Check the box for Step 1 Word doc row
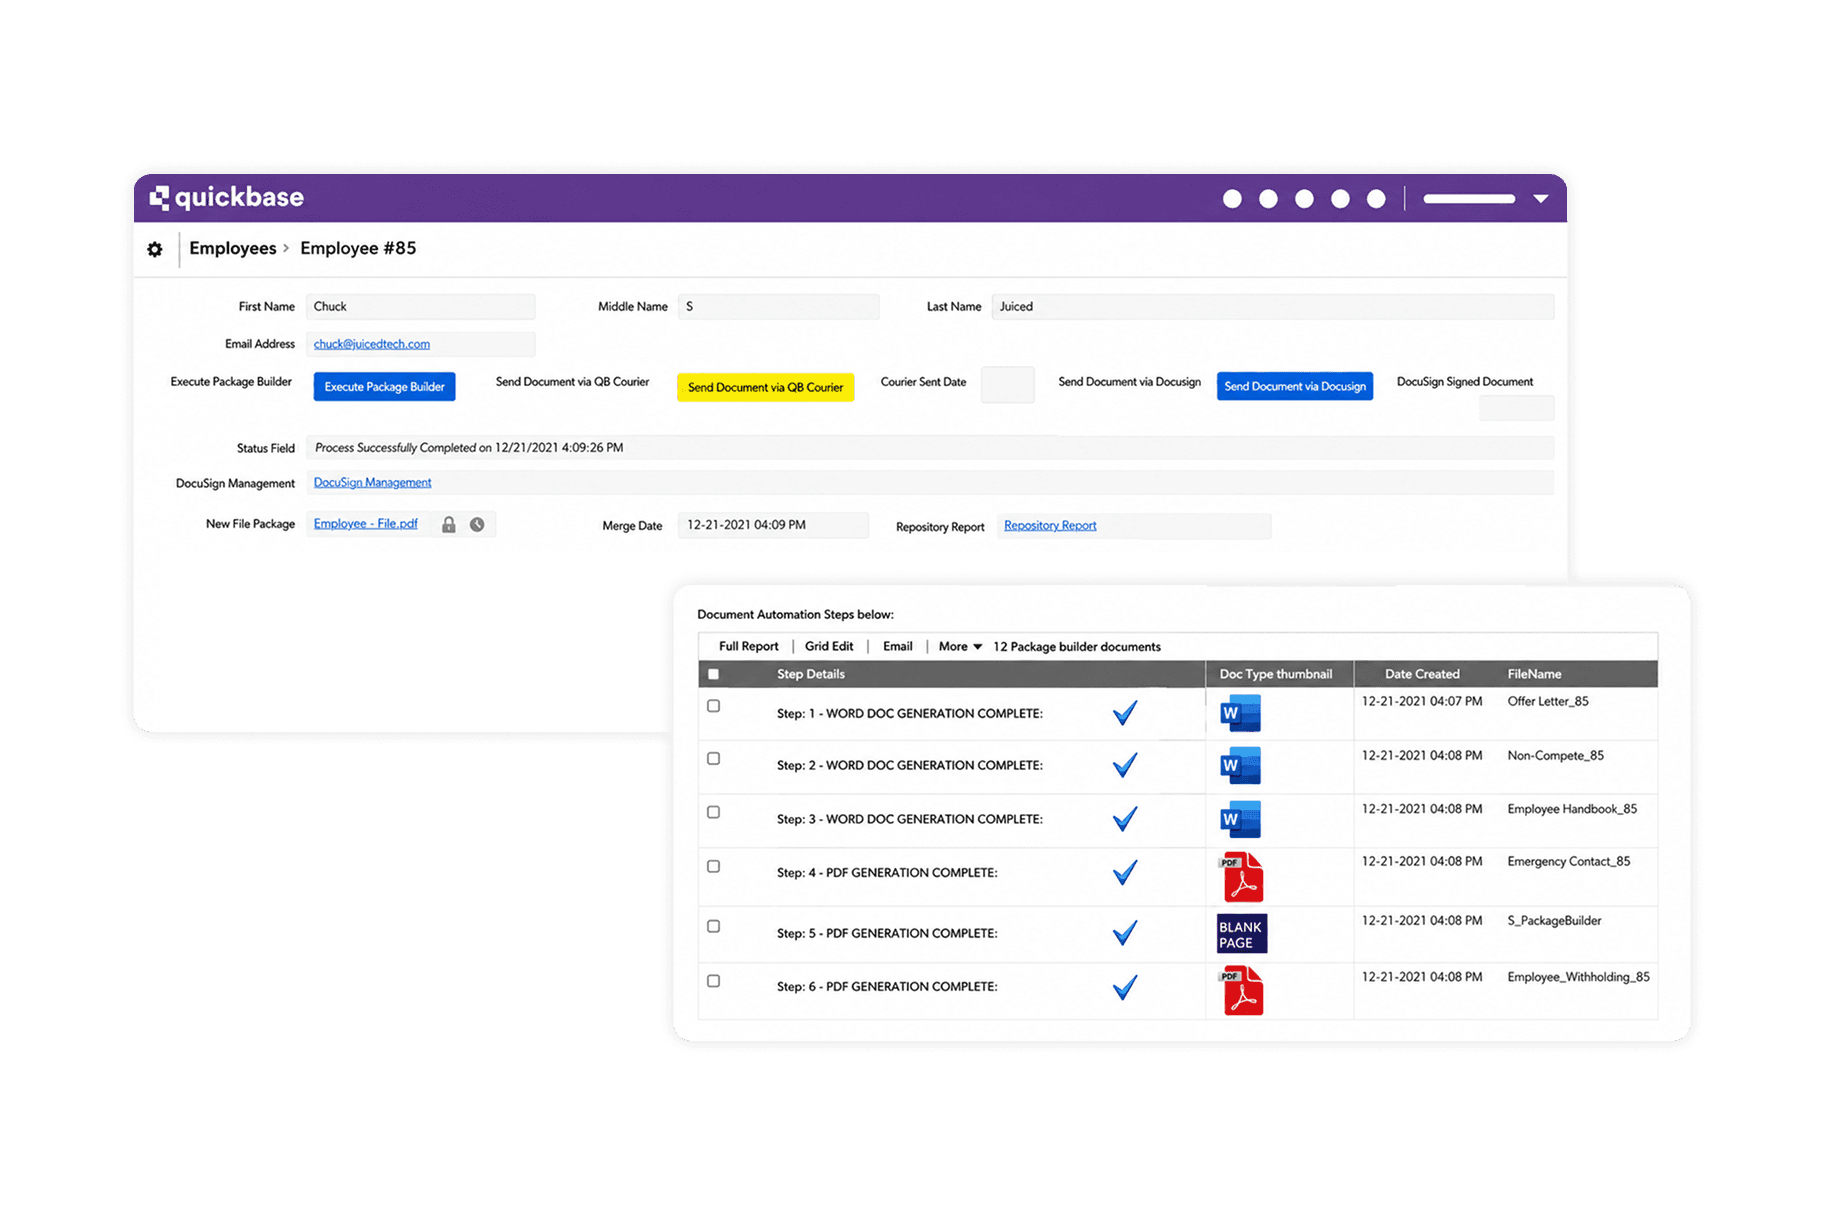Image resolution: width=1824 pixels, height=1215 pixels. [713, 706]
